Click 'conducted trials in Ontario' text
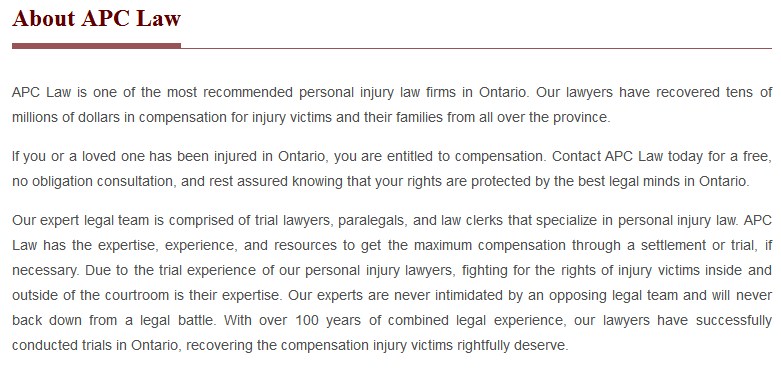Viewport: 781px width, 370px height. pos(95,345)
